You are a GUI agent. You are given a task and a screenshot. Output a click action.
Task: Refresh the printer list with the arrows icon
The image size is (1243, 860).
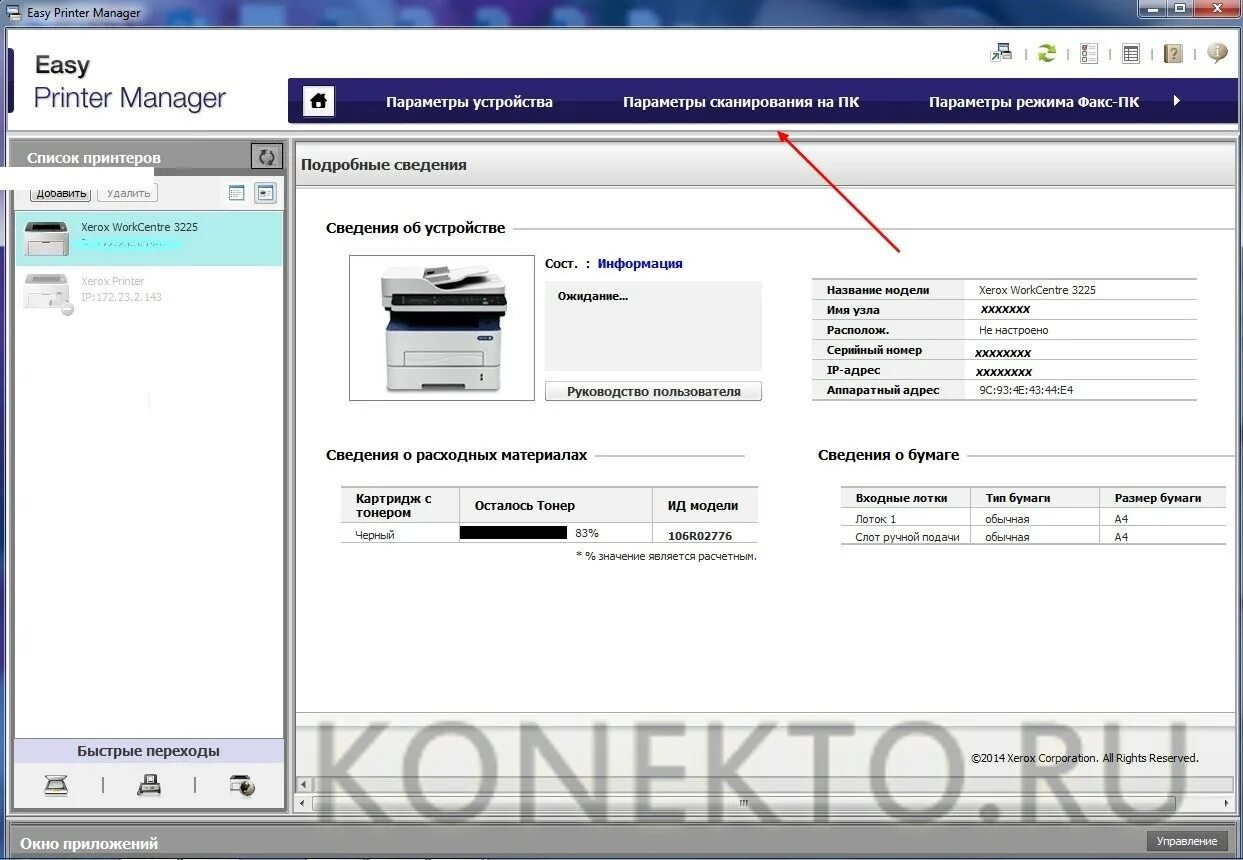point(266,157)
